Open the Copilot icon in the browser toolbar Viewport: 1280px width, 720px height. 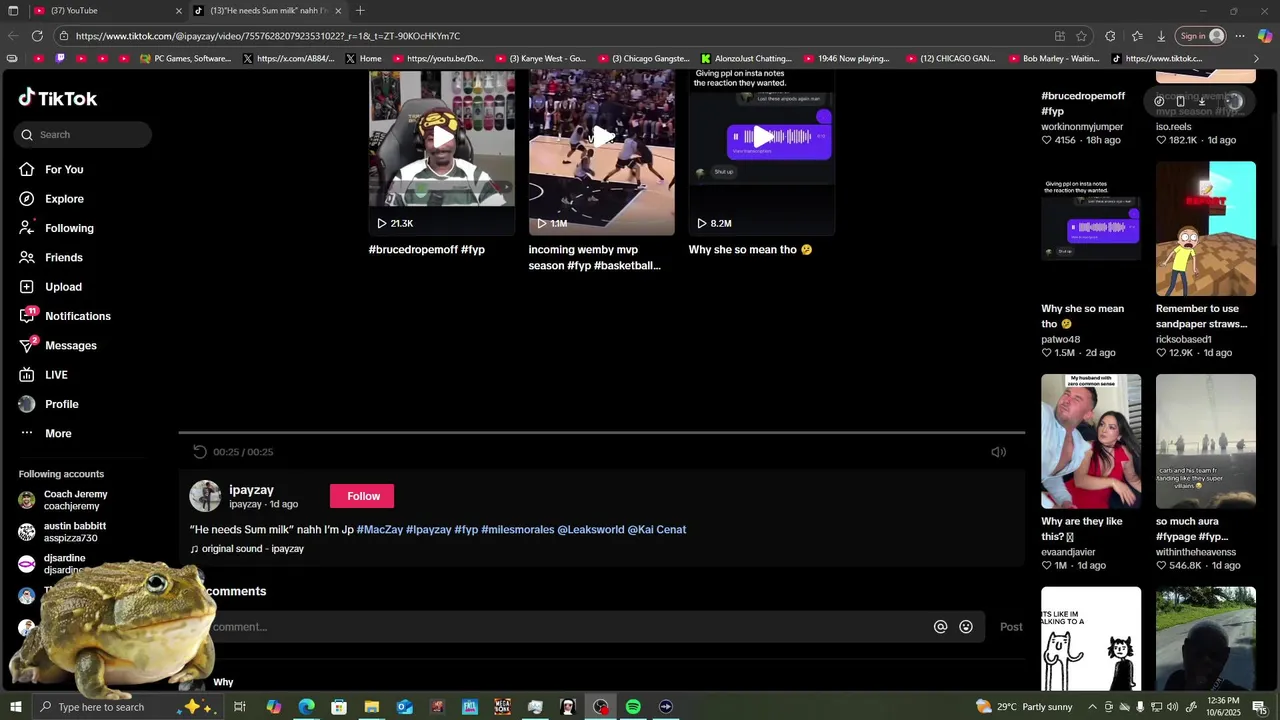point(1264,36)
